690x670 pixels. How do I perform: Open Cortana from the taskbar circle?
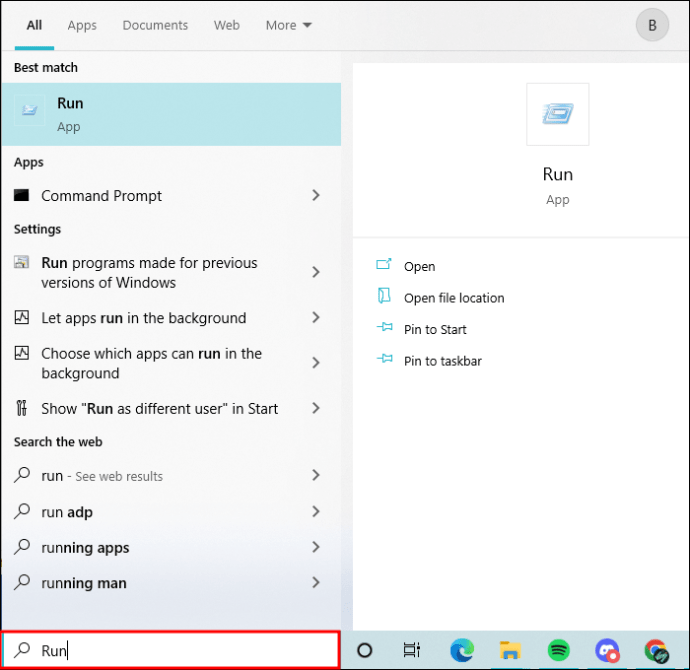(365, 650)
